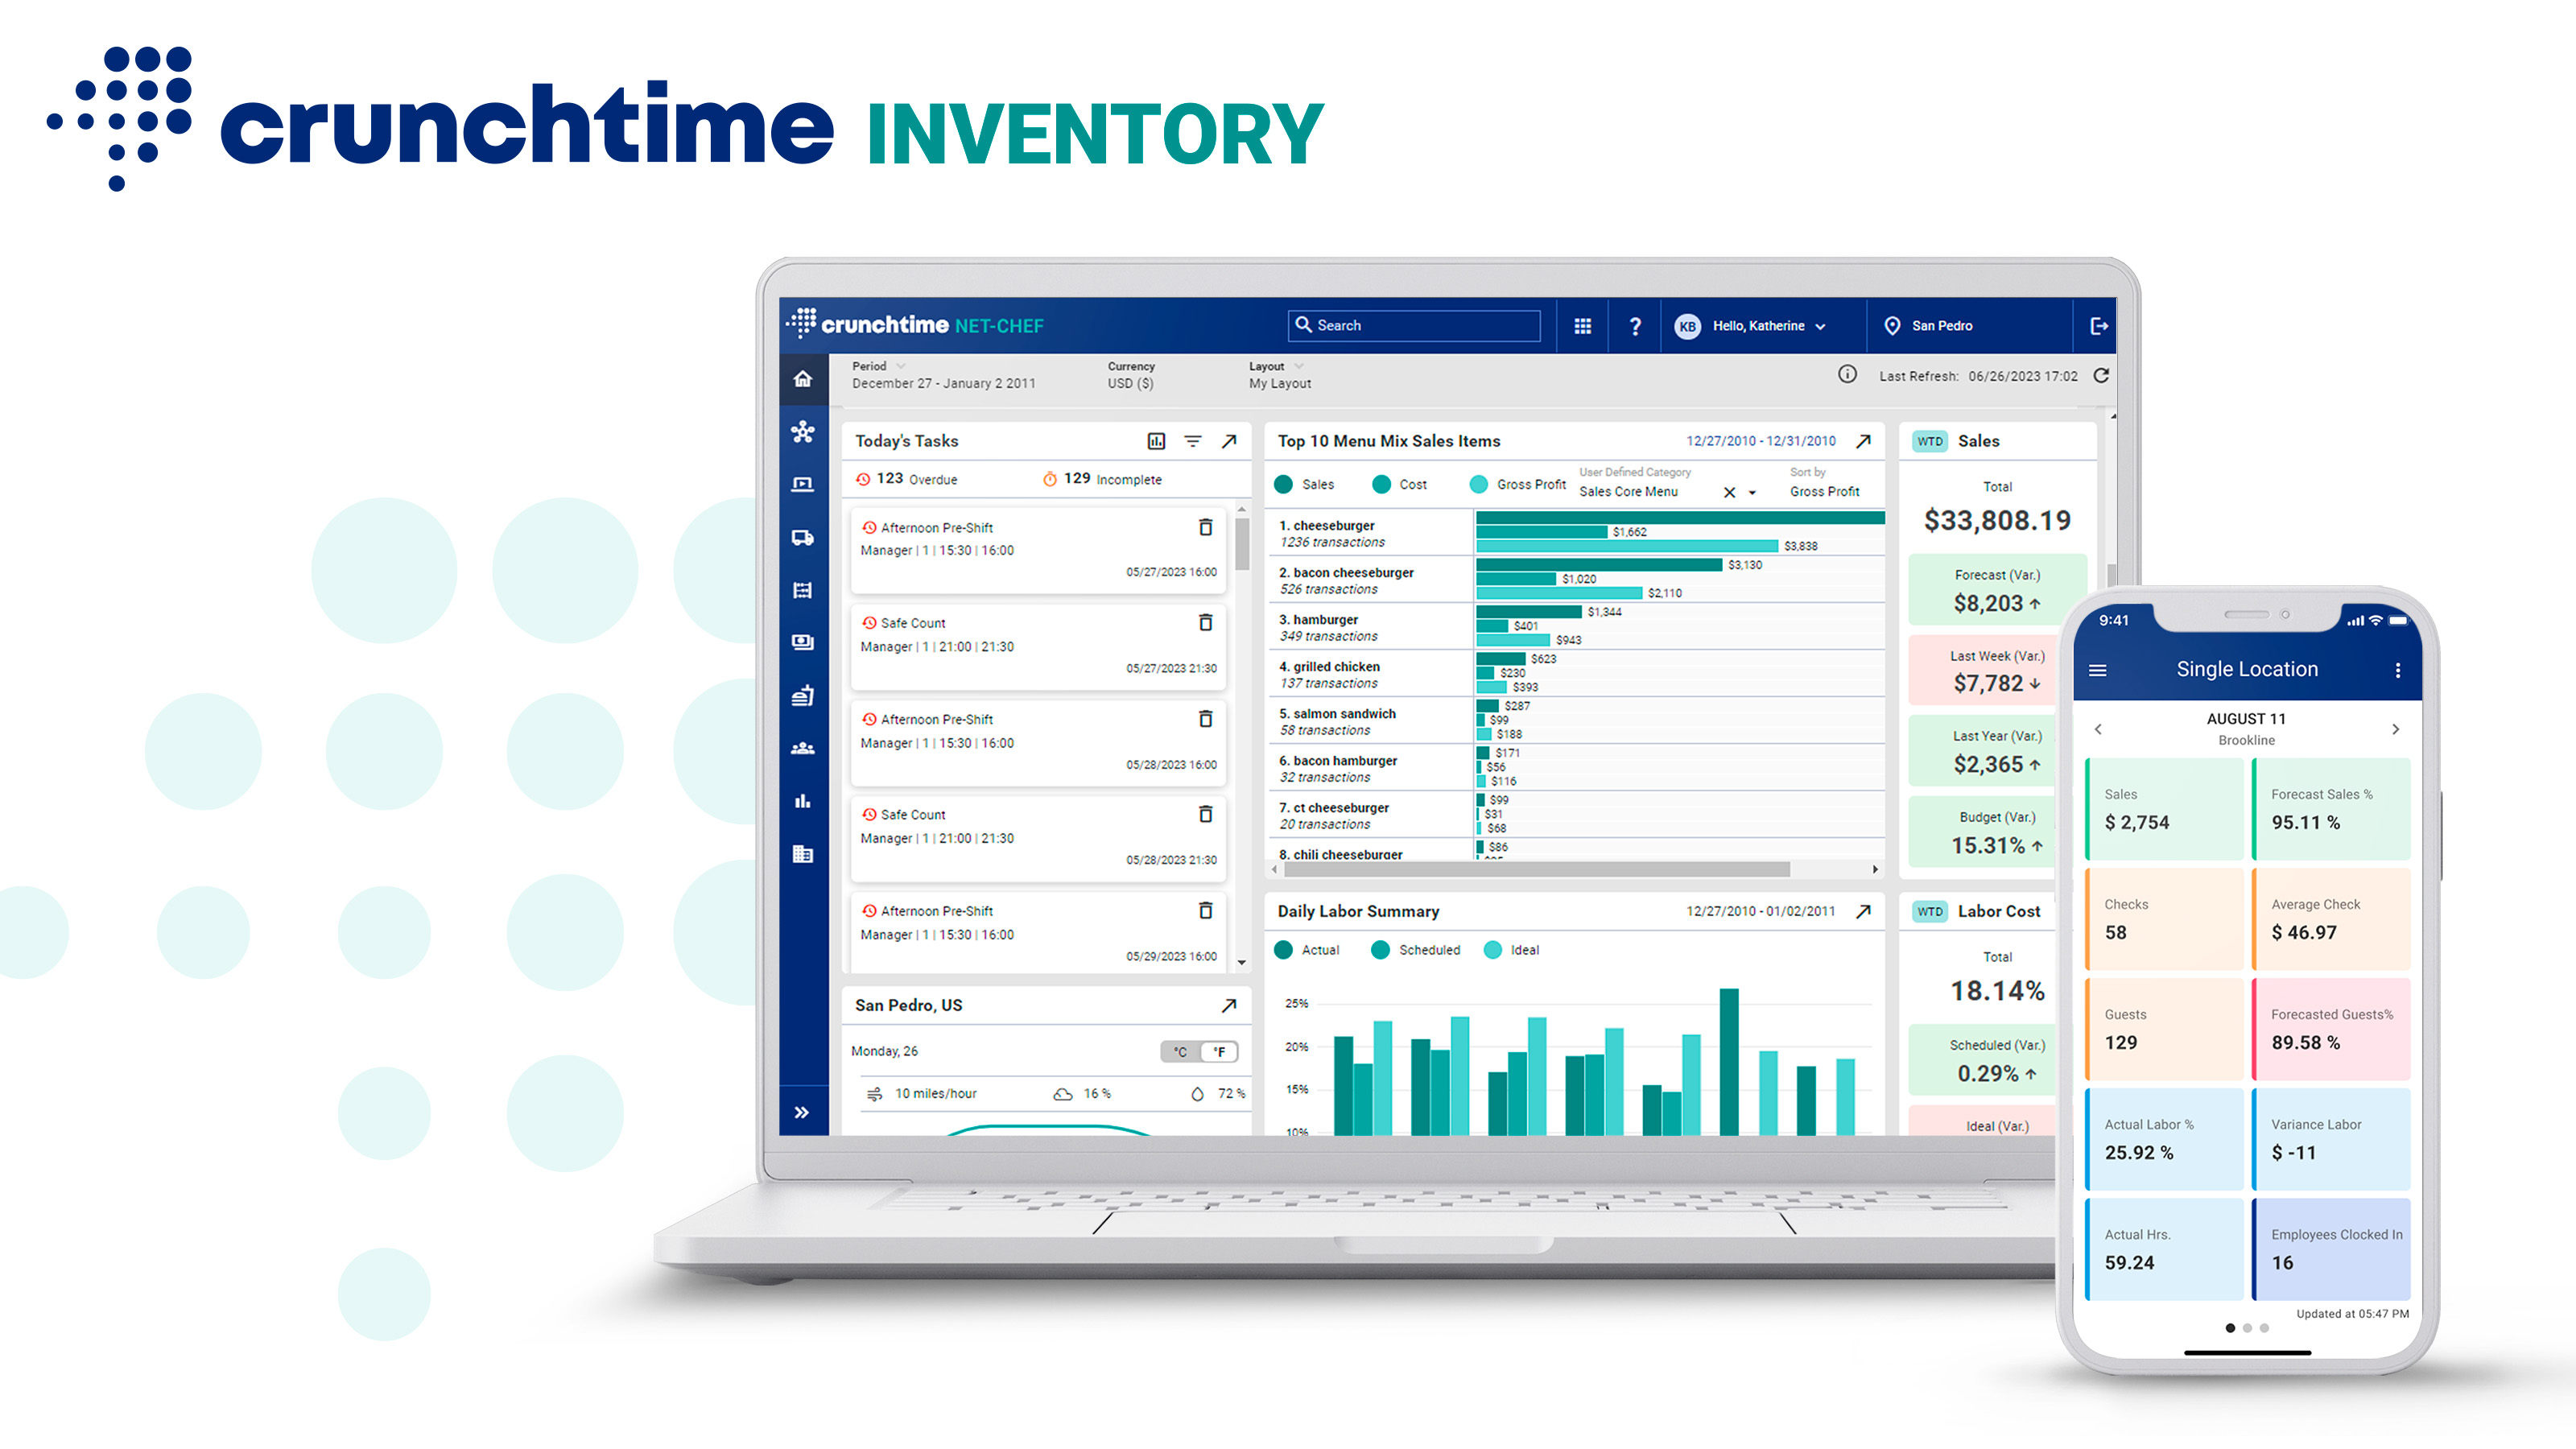Screen dimensions: 2576x1449
Task: Click the Cost legend color dot
Action: [x=1382, y=485]
